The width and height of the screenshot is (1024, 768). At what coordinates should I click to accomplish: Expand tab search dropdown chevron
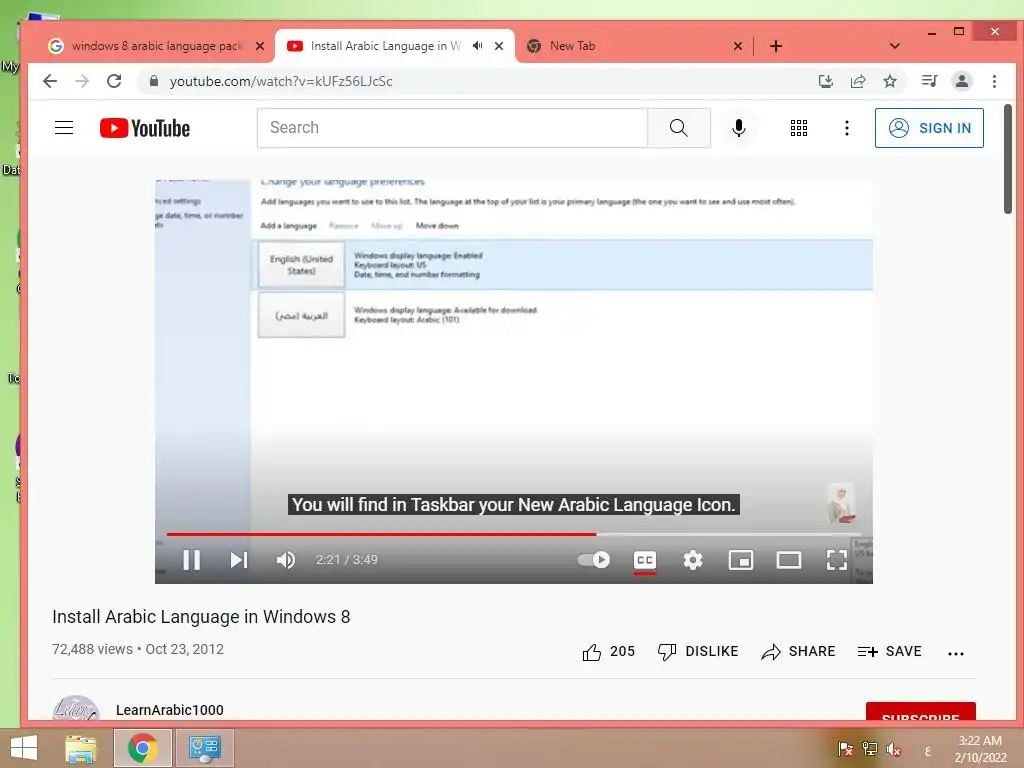pyautogui.click(x=895, y=46)
